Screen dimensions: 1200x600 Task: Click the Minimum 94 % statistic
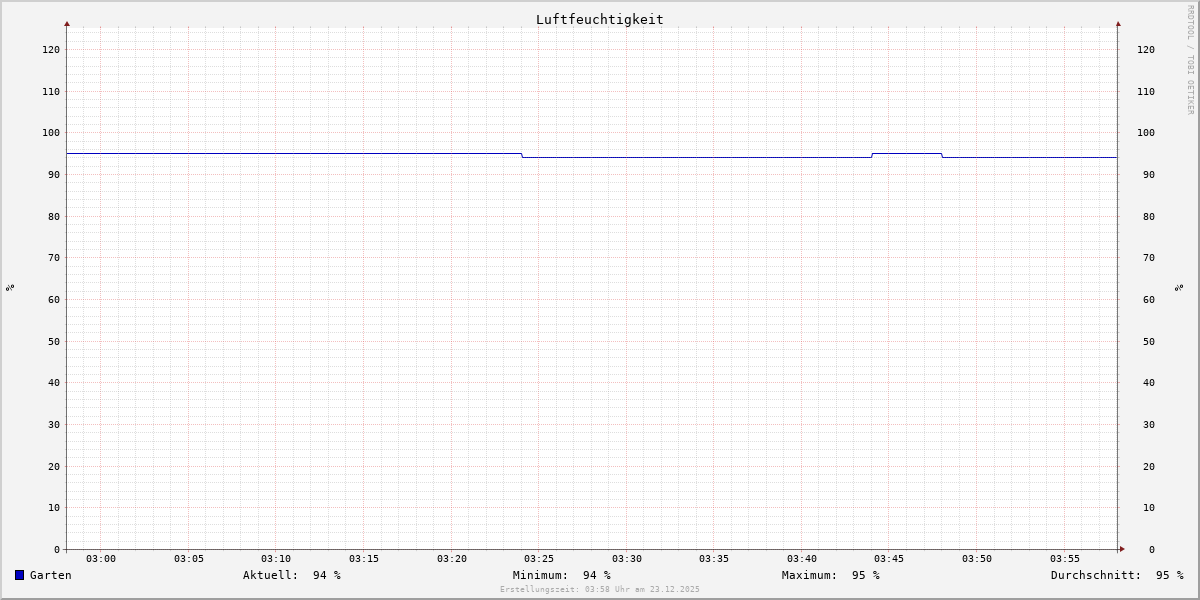(x=562, y=575)
